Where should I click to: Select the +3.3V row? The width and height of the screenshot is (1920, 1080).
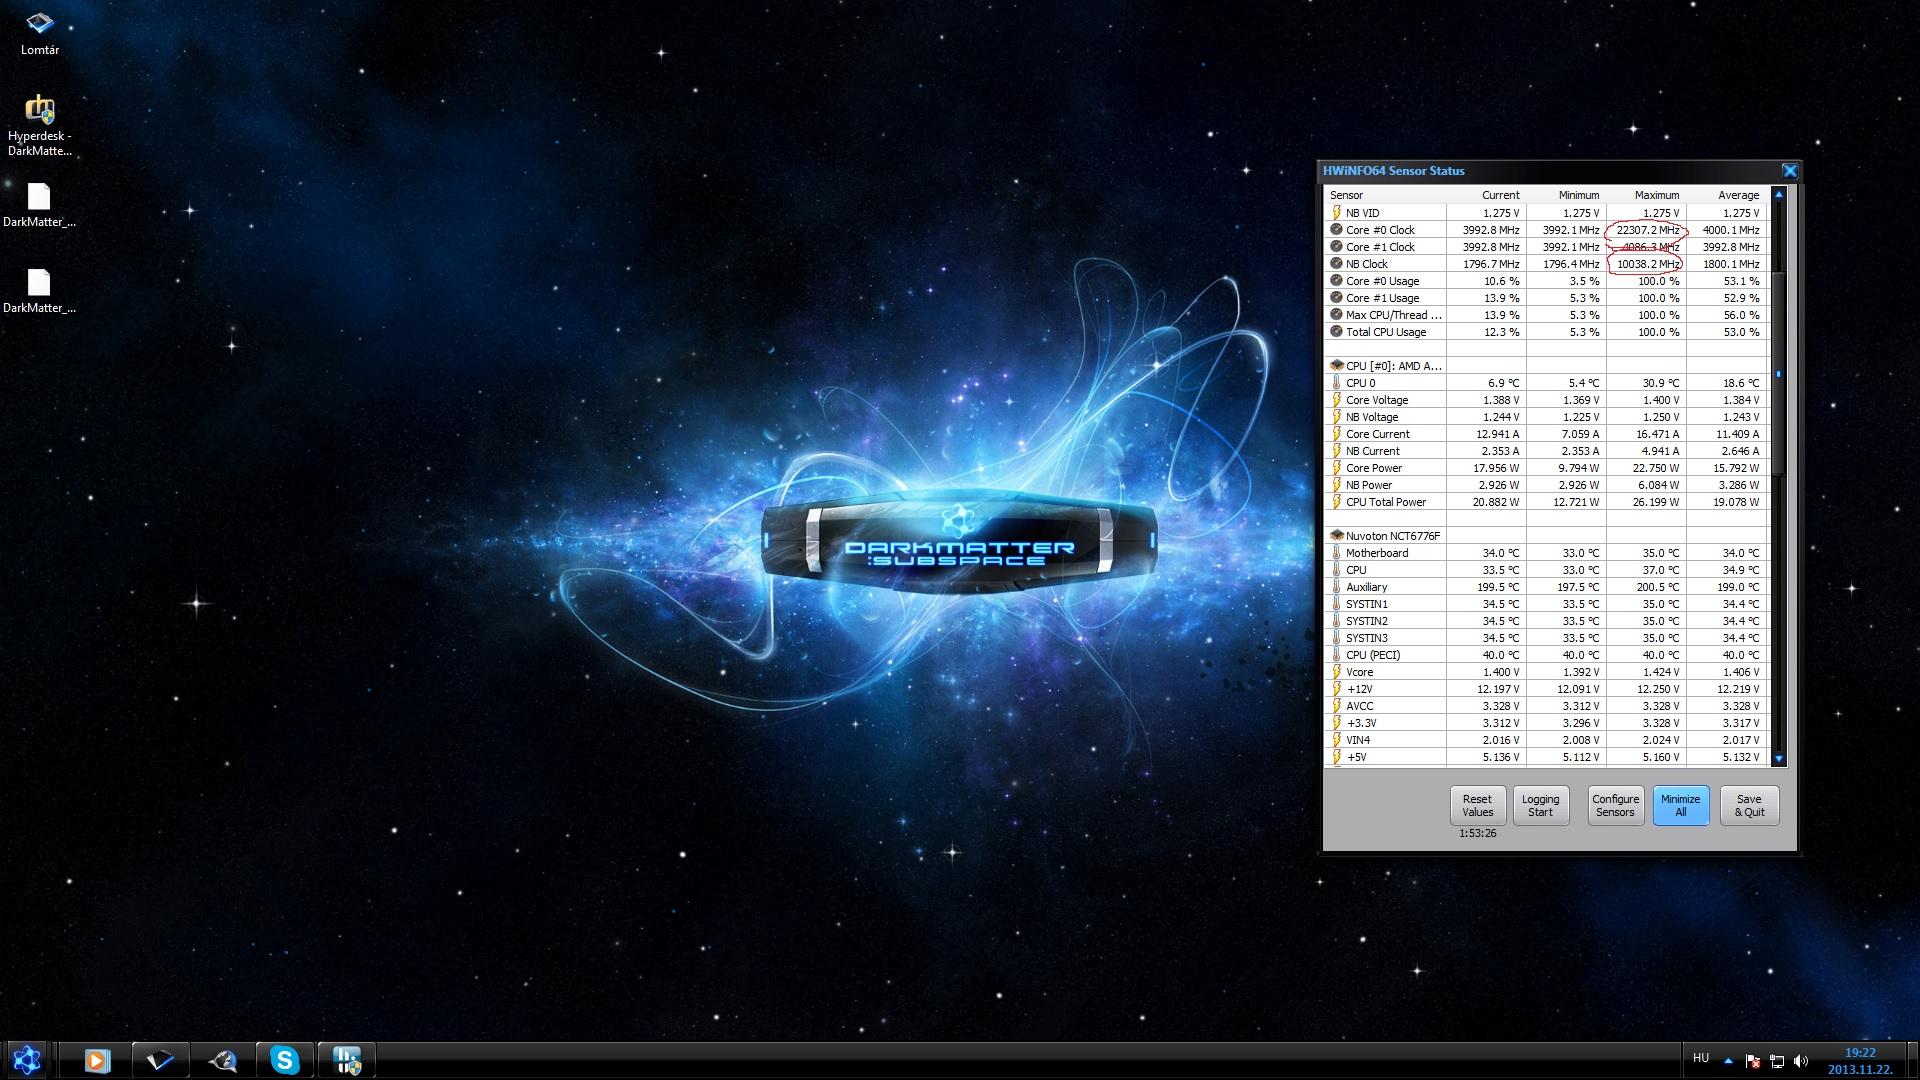point(1547,723)
